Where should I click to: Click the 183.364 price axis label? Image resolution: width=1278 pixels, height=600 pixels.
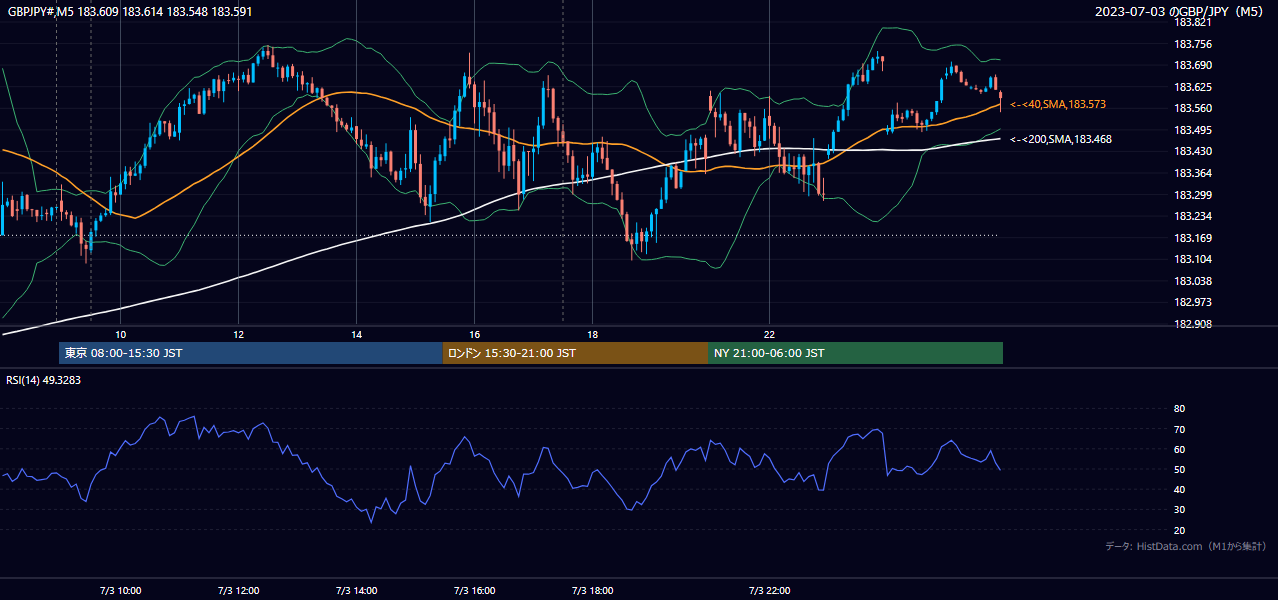click(1192, 173)
